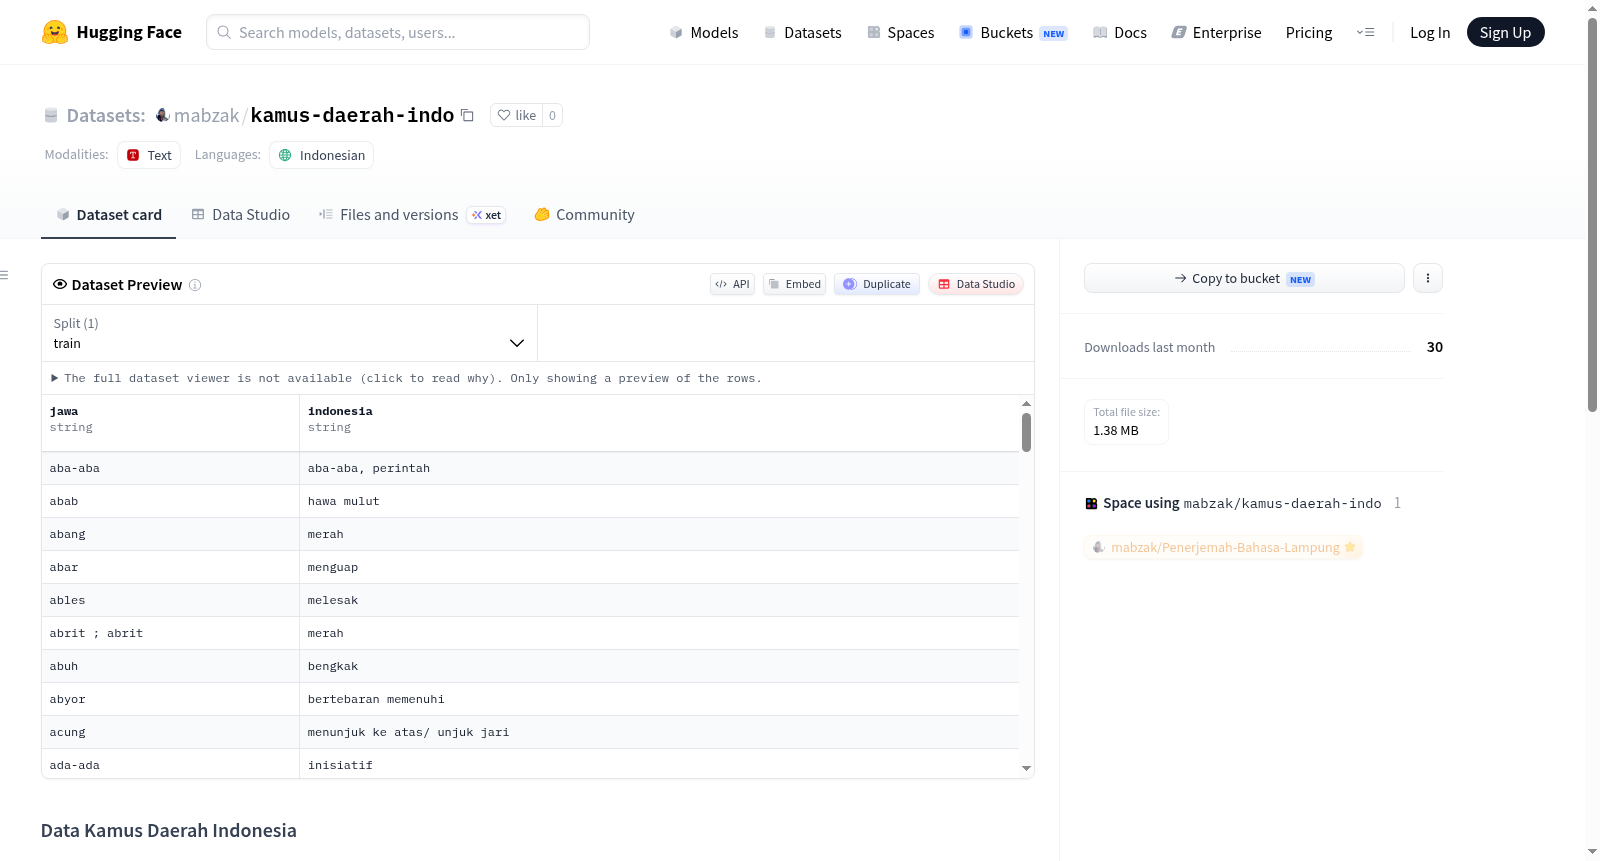The width and height of the screenshot is (1600, 861).
Task: Copy dataset name with clipboard icon
Action: tap(467, 115)
